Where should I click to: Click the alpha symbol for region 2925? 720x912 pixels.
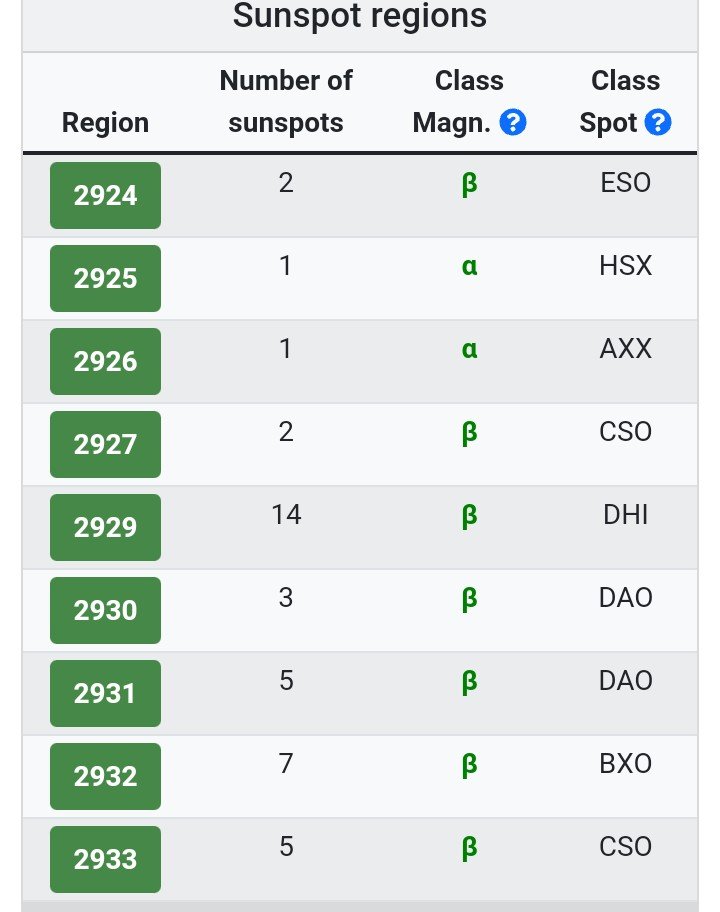point(469,266)
